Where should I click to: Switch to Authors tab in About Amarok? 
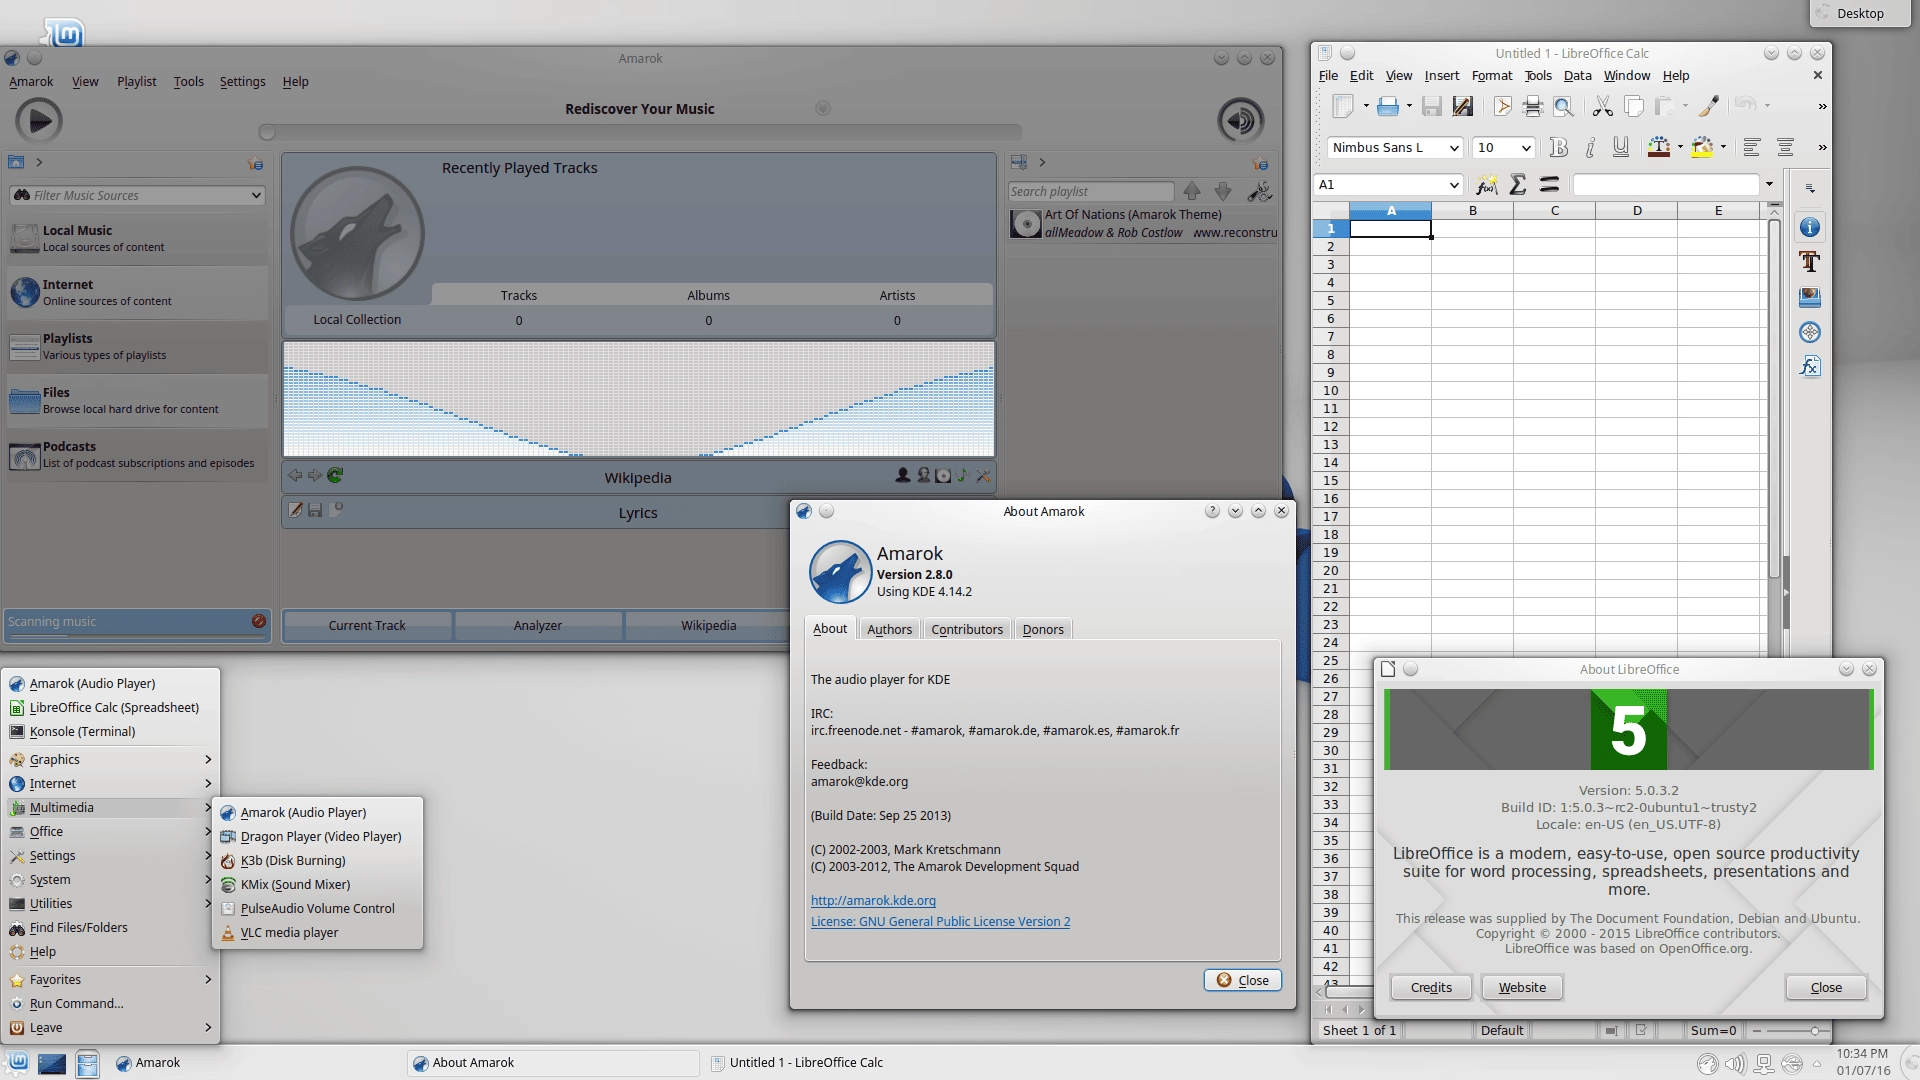[889, 629]
